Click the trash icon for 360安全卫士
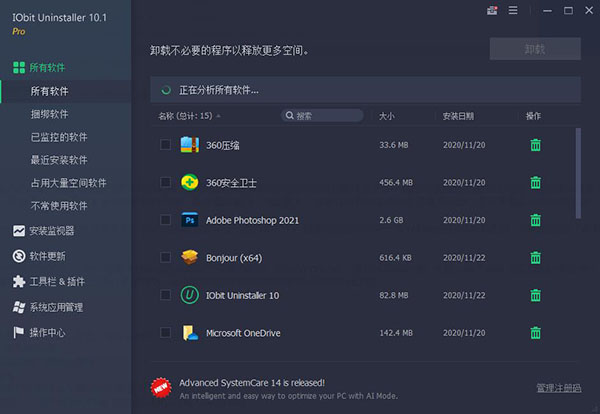The height and width of the screenshot is (414, 600). pos(535,183)
